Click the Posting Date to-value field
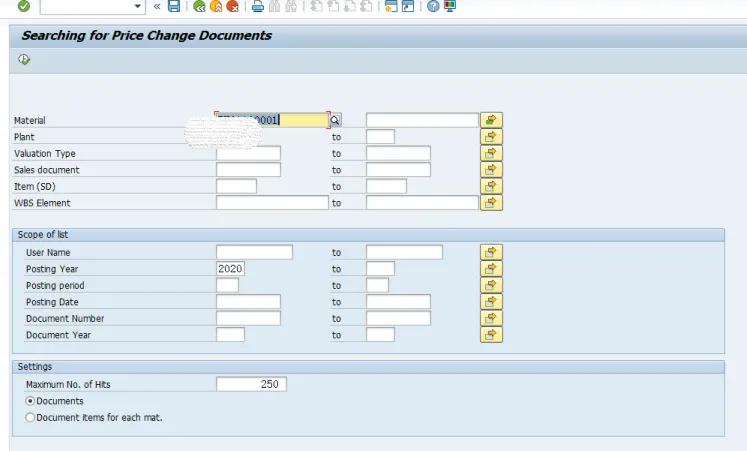The height and width of the screenshot is (451, 747). pyautogui.click(x=398, y=302)
